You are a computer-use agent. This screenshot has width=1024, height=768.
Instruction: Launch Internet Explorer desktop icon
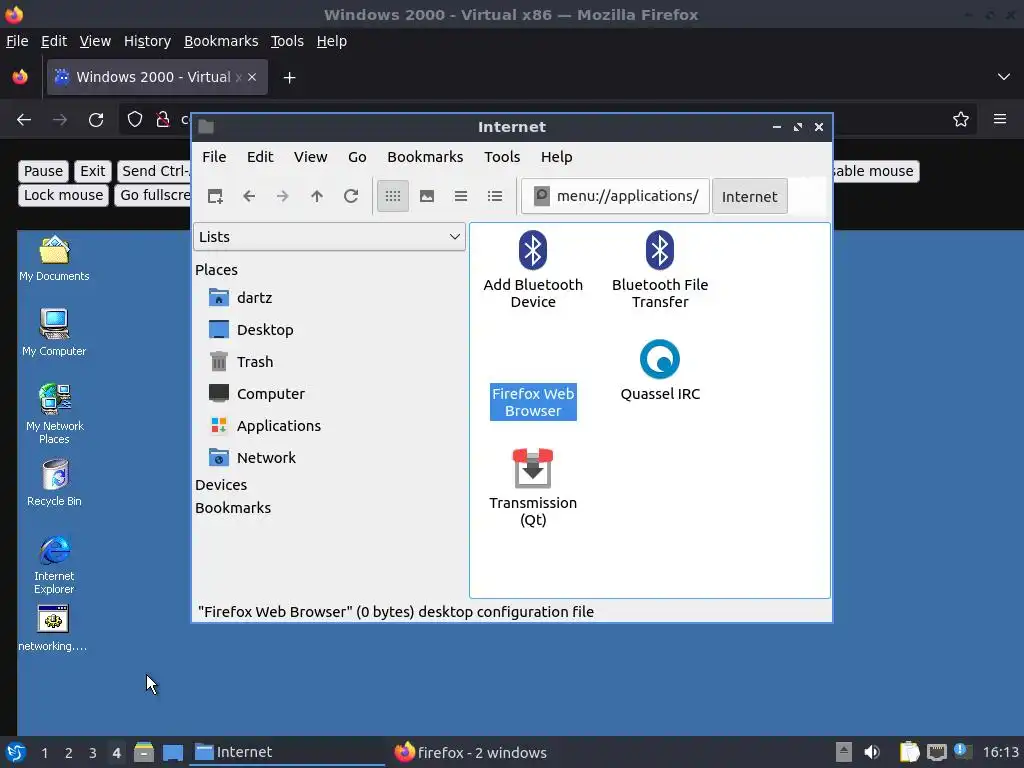(54, 566)
